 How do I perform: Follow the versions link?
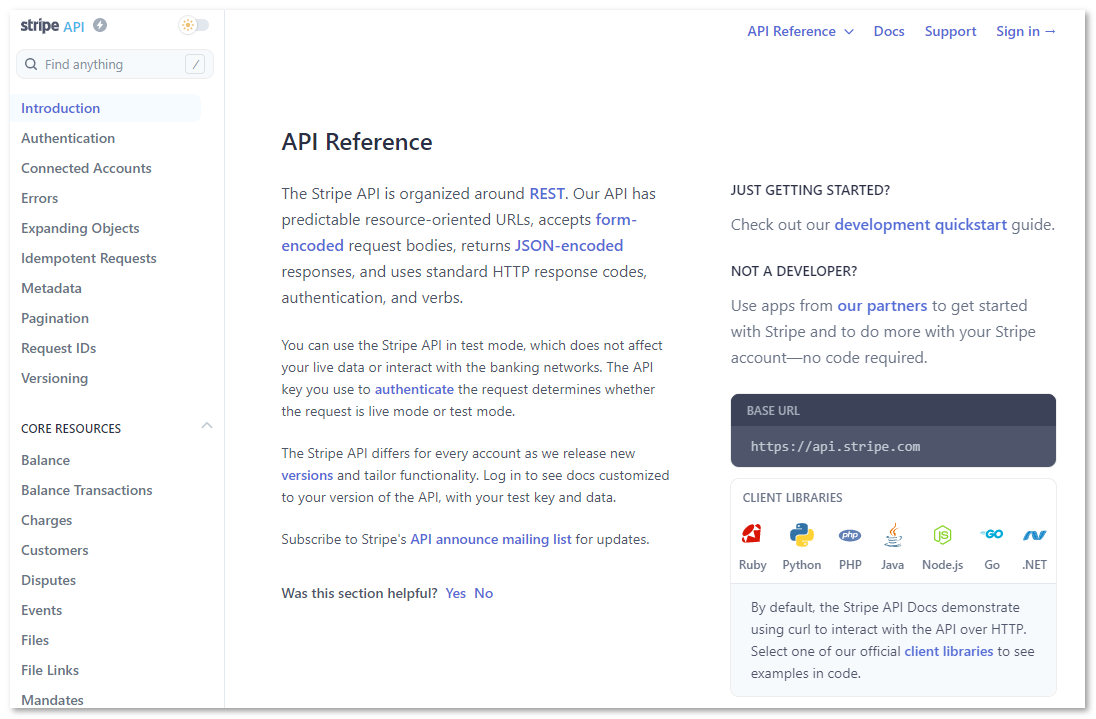307,476
